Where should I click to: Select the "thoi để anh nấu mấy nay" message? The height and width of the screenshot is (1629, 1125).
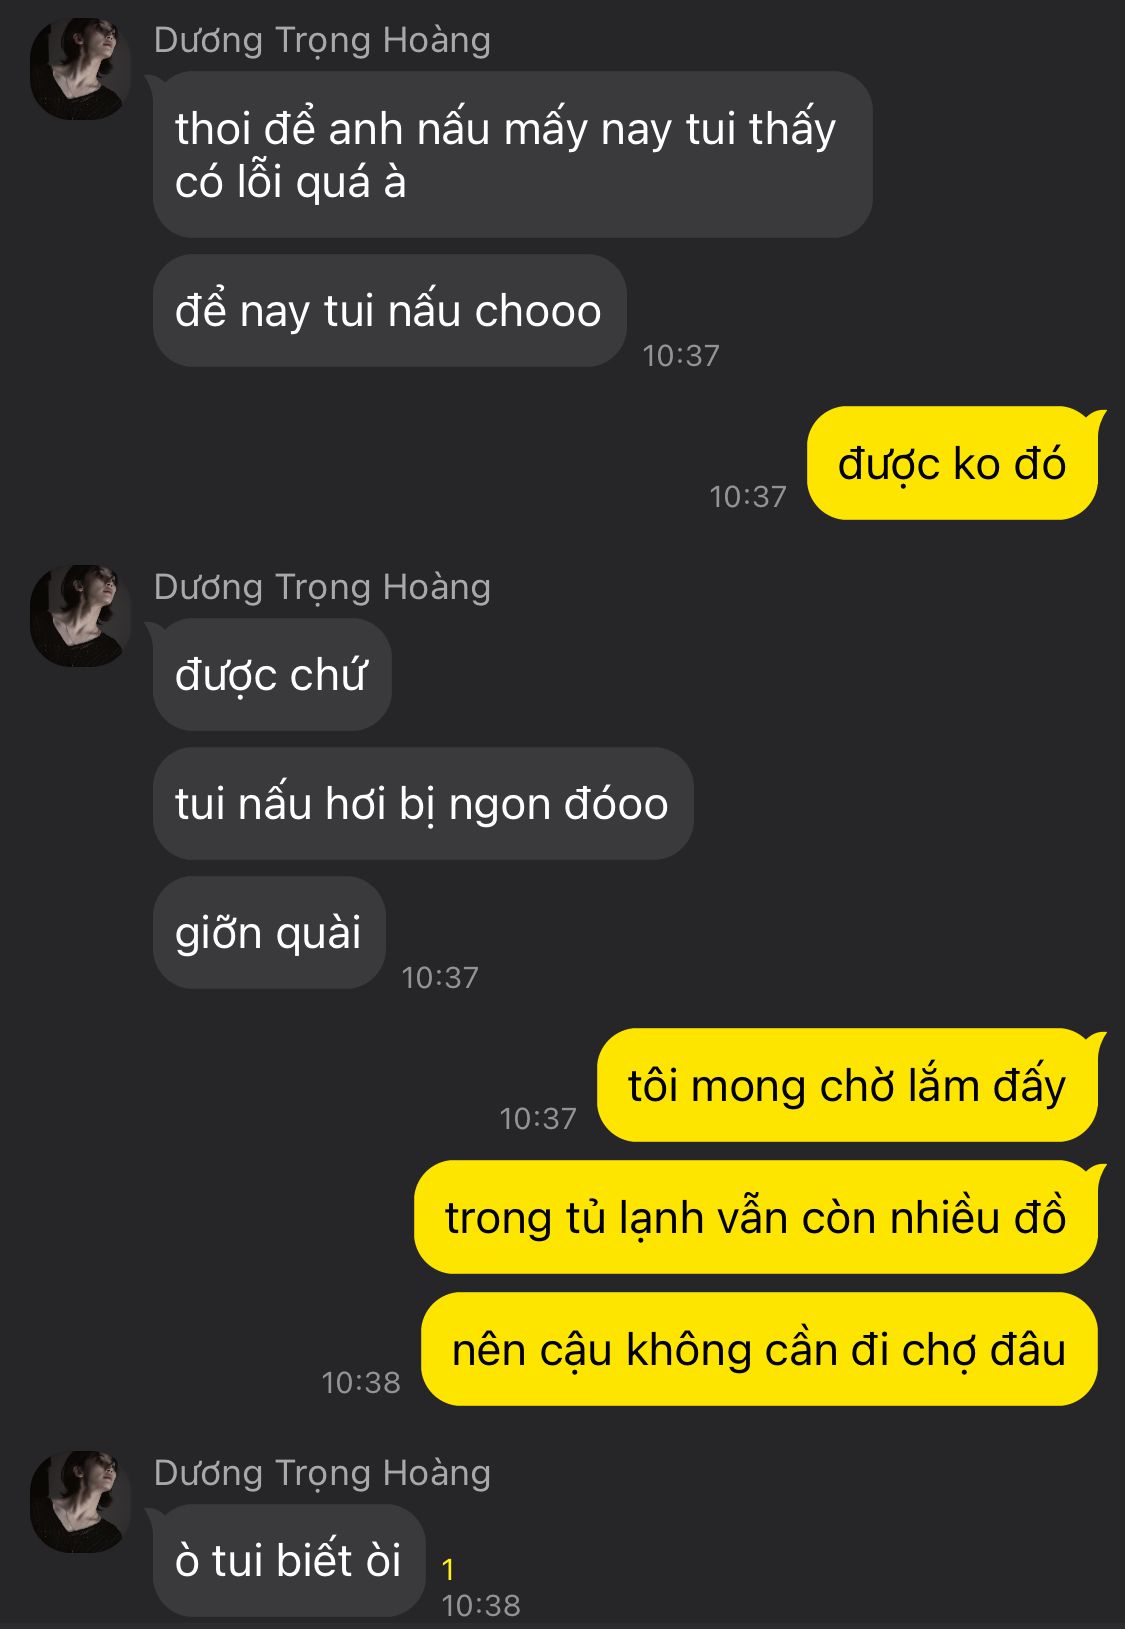click(512, 154)
